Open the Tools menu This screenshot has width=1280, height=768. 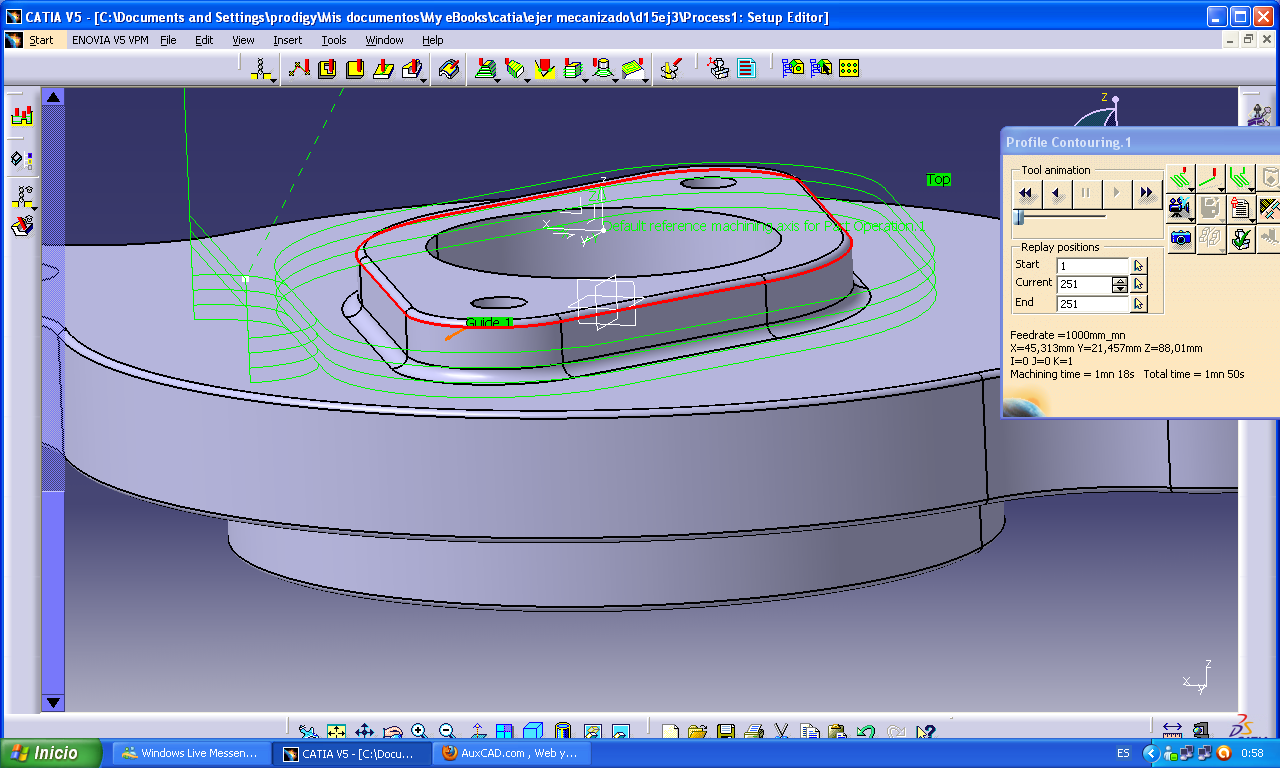click(334, 40)
